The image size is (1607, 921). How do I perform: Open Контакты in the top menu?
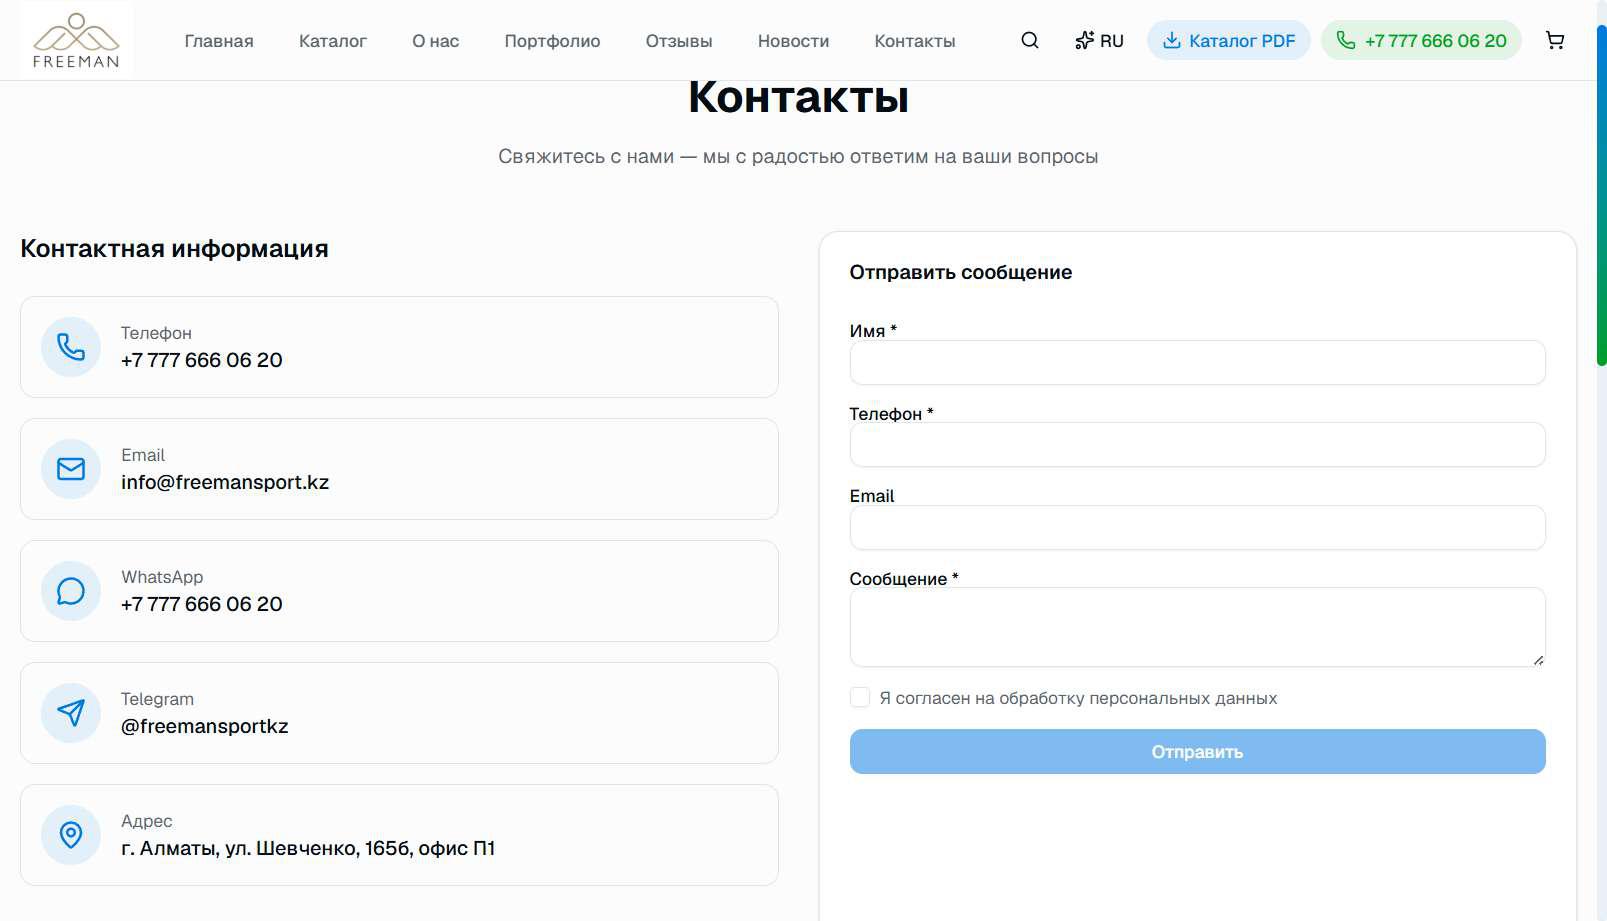(x=915, y=41)
